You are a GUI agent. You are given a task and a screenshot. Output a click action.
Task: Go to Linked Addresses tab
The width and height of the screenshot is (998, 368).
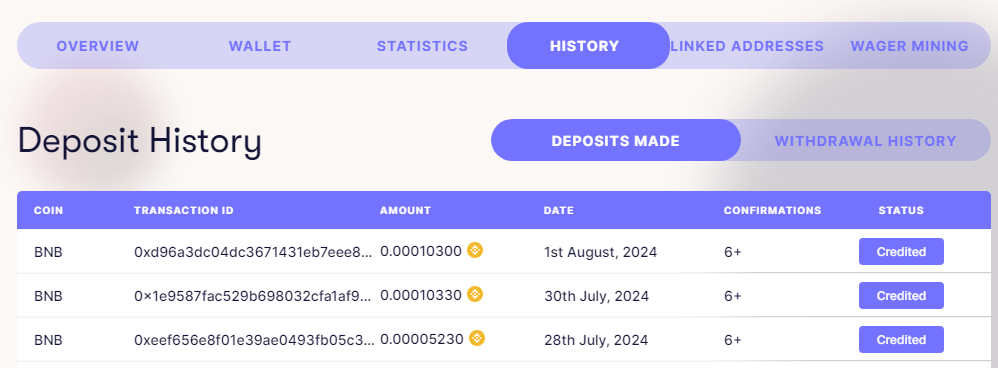point(747,46)
